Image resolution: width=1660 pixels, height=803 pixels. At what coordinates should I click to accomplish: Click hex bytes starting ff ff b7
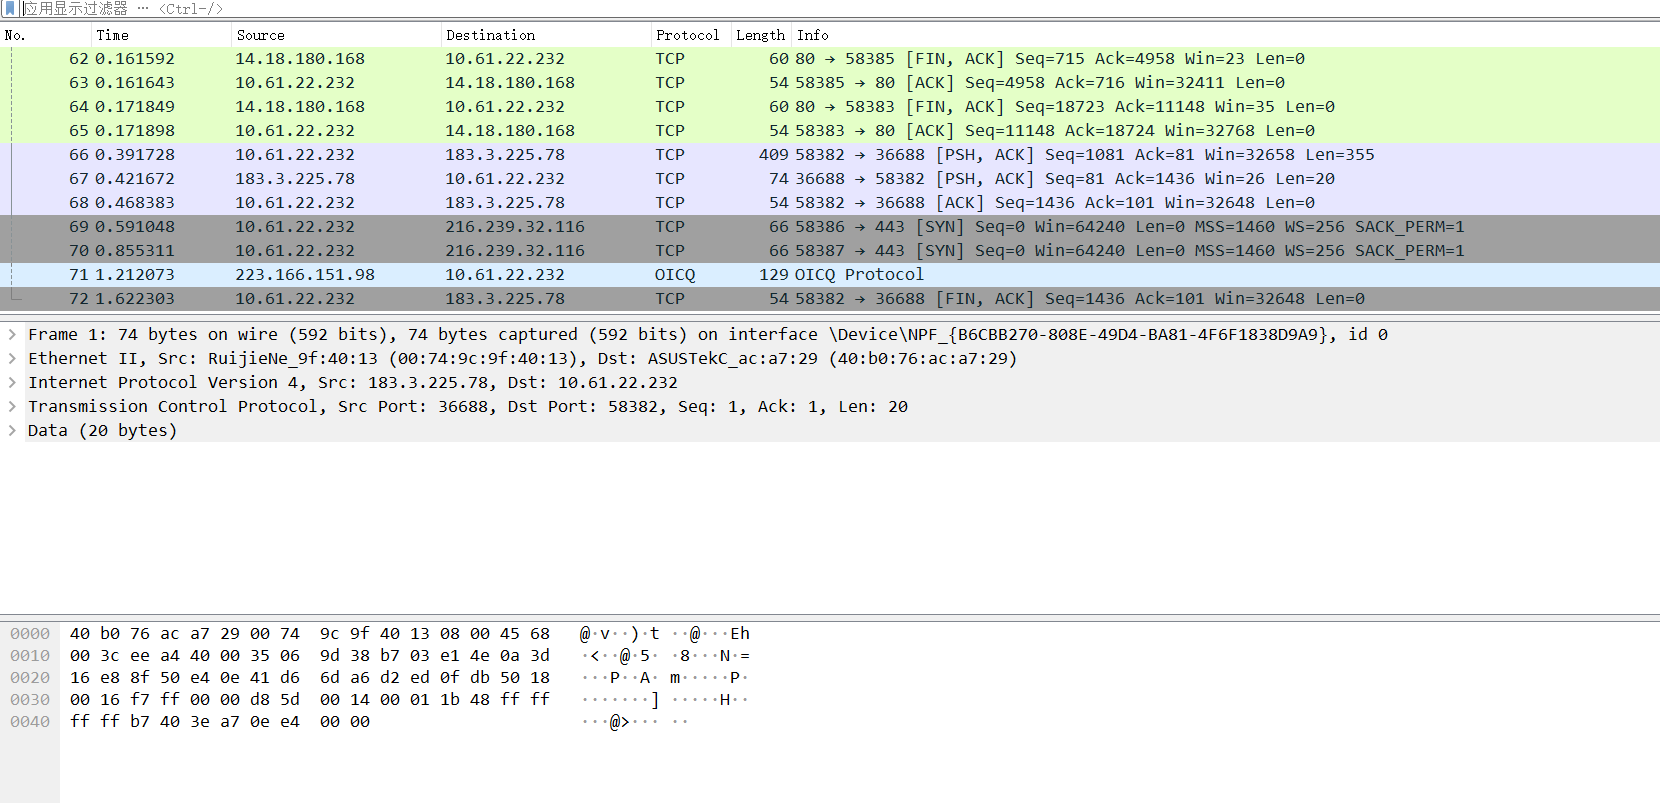click(x=220, y=722)
